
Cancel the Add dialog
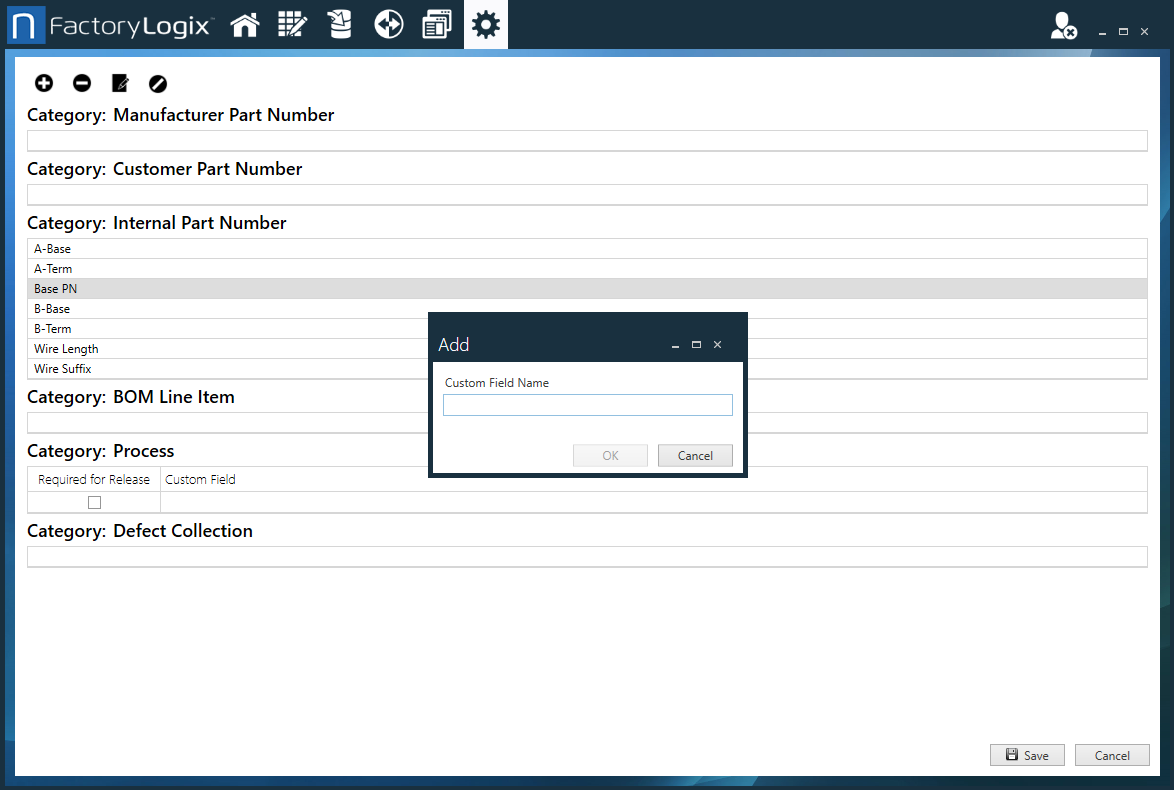[x=695, y=455]
